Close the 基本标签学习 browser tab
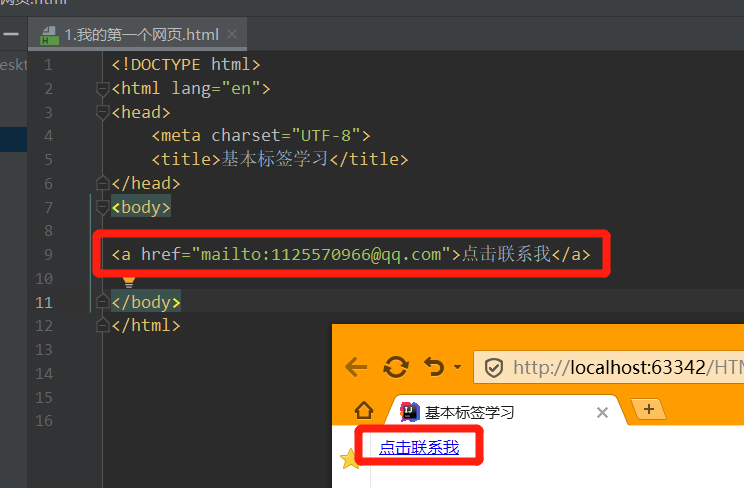 tap(602, 412)
